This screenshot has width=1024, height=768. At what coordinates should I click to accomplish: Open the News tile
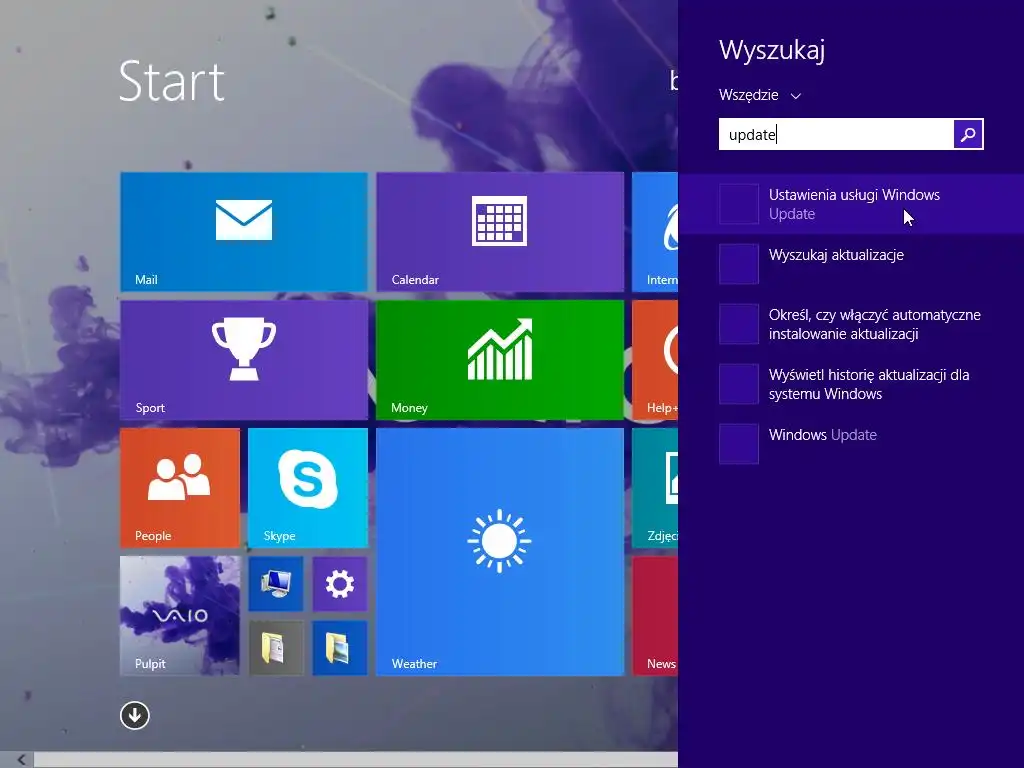(655, 616)
